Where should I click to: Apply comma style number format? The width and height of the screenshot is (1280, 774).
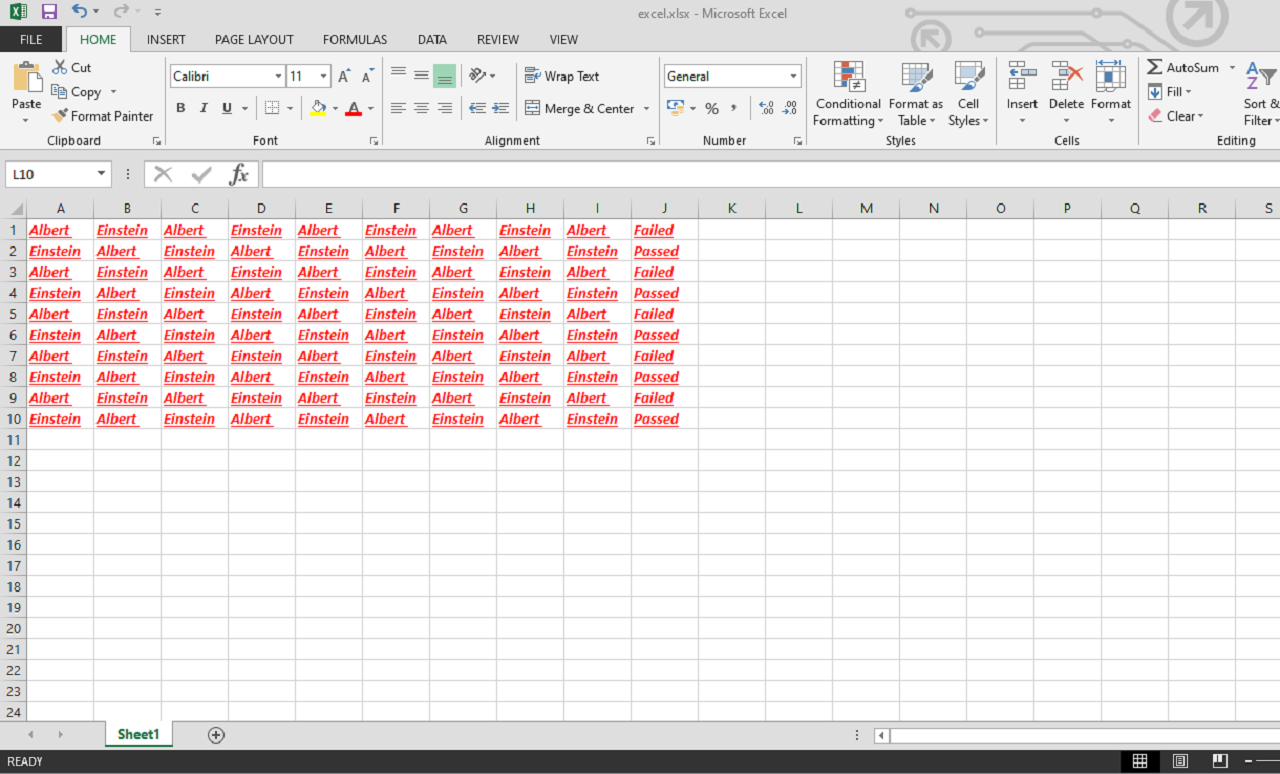(734, 108)
